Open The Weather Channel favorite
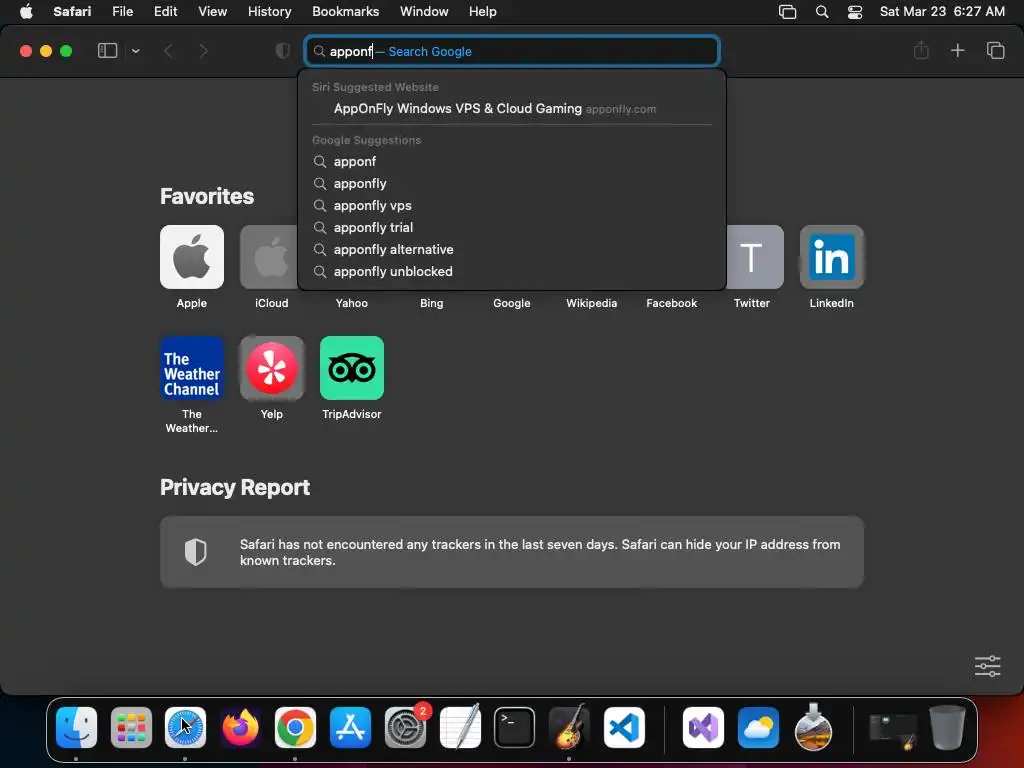Screen dimensions: 1024x768 point(192,368)
